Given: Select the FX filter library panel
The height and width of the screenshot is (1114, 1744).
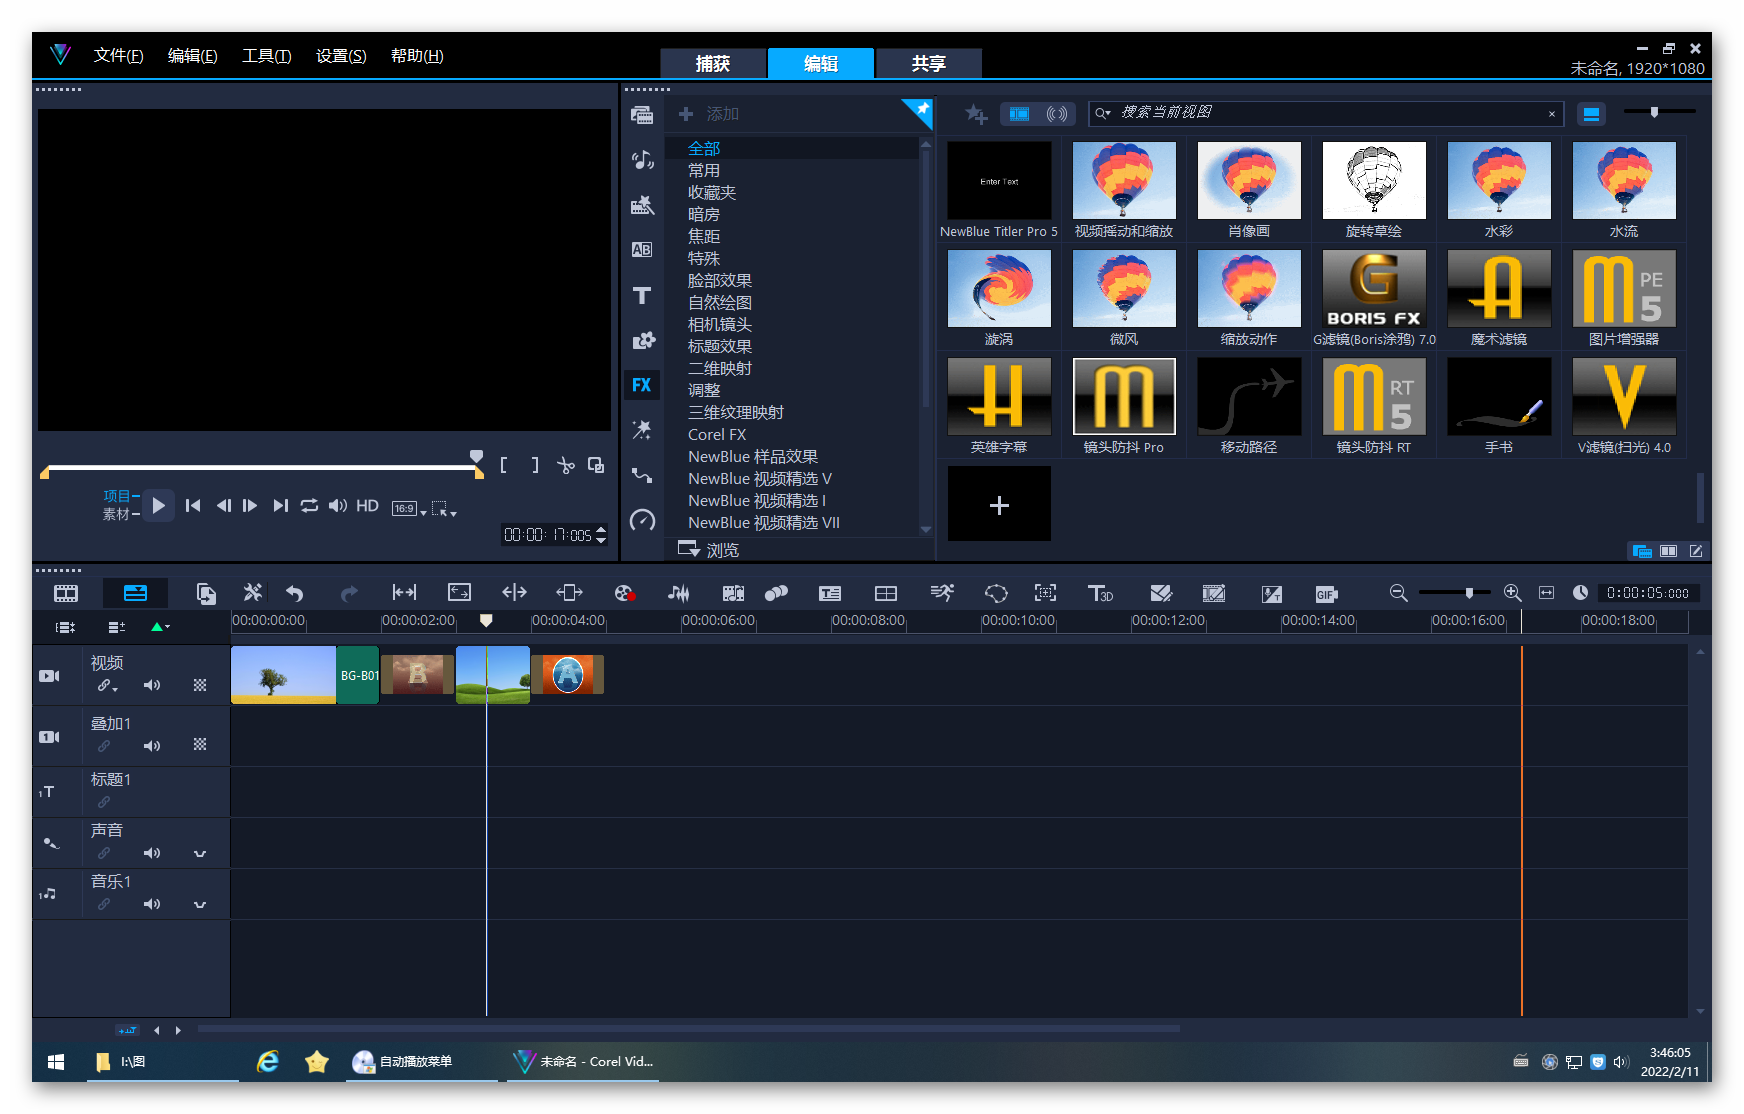Looking at the screenshot, I should 642,385.
